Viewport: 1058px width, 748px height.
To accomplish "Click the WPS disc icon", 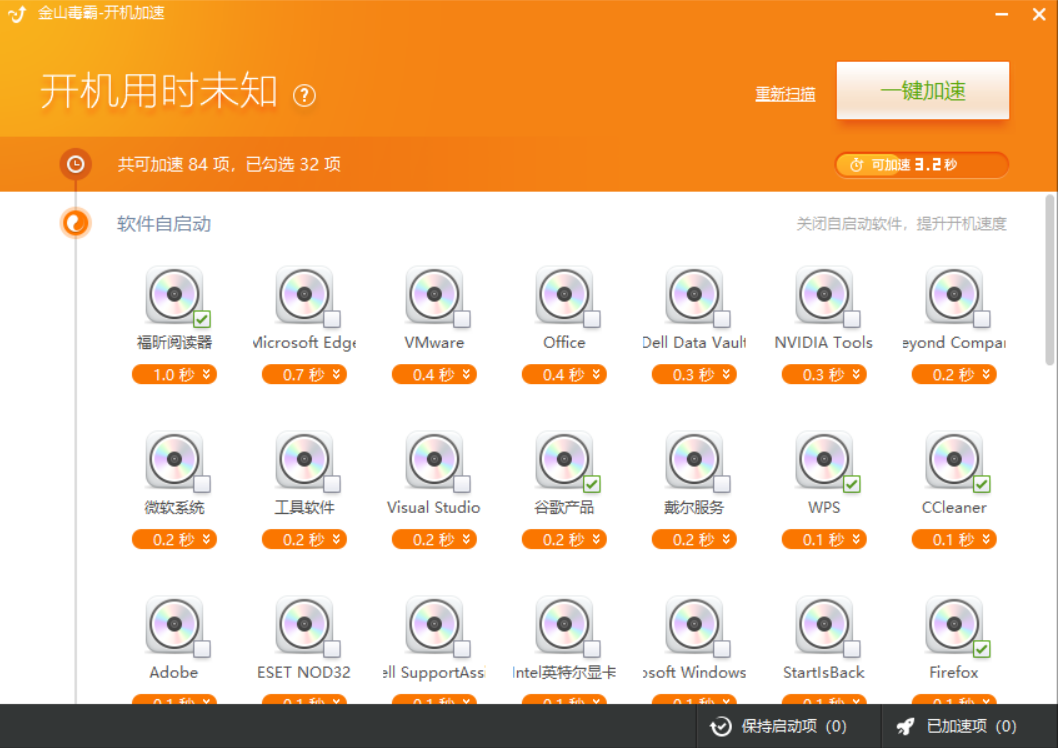I will 824,460.
